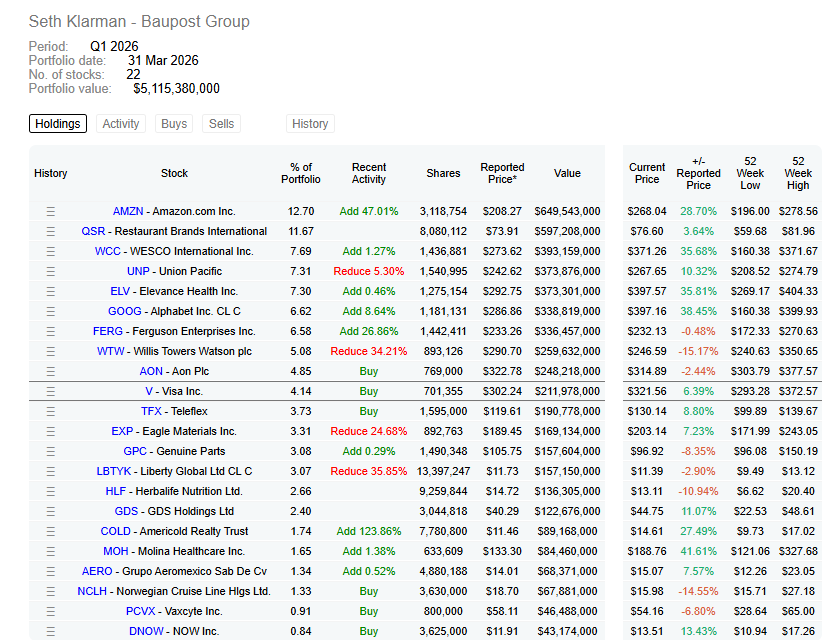Open the WCC ticker link
The height and width of the screenshot is (644, 835).
pos(108,251)
